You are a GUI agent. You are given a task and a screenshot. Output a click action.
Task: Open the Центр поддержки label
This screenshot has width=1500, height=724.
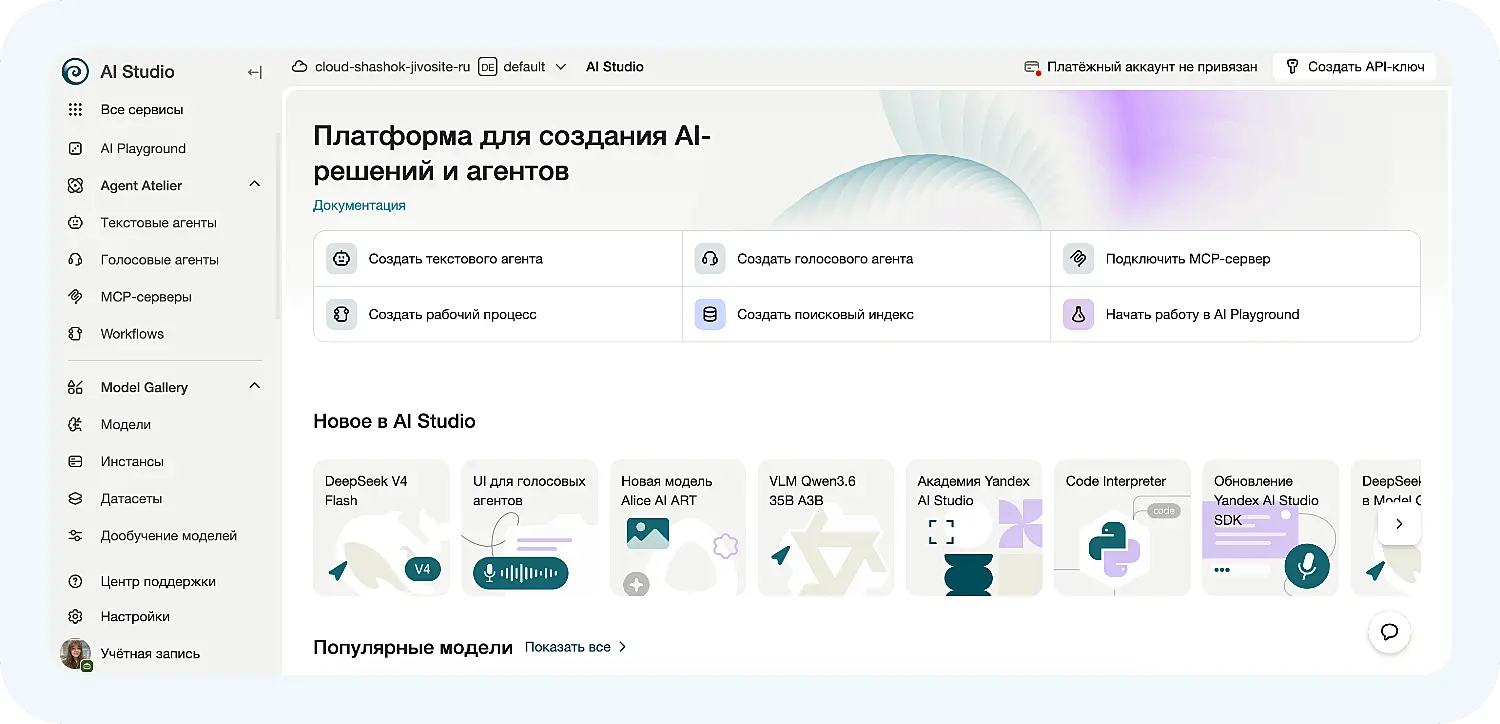[x=158, y=581]
